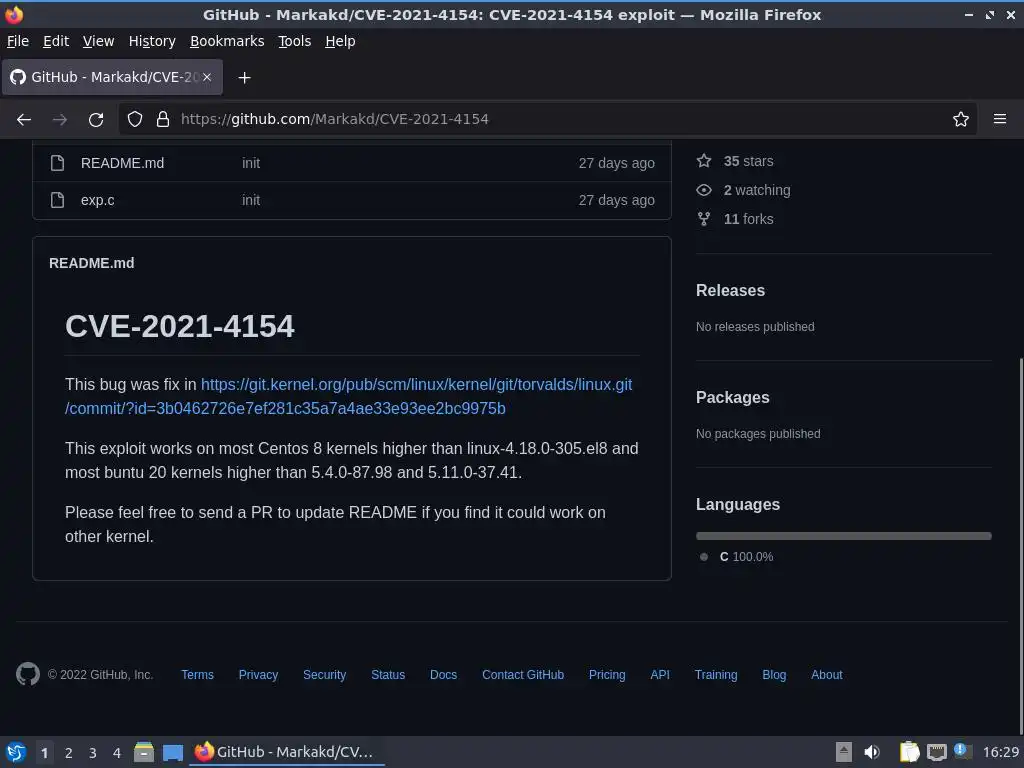Open the Bookmarks menu
This screenshot has height=768, width=1024.
(x=227, y=41)
